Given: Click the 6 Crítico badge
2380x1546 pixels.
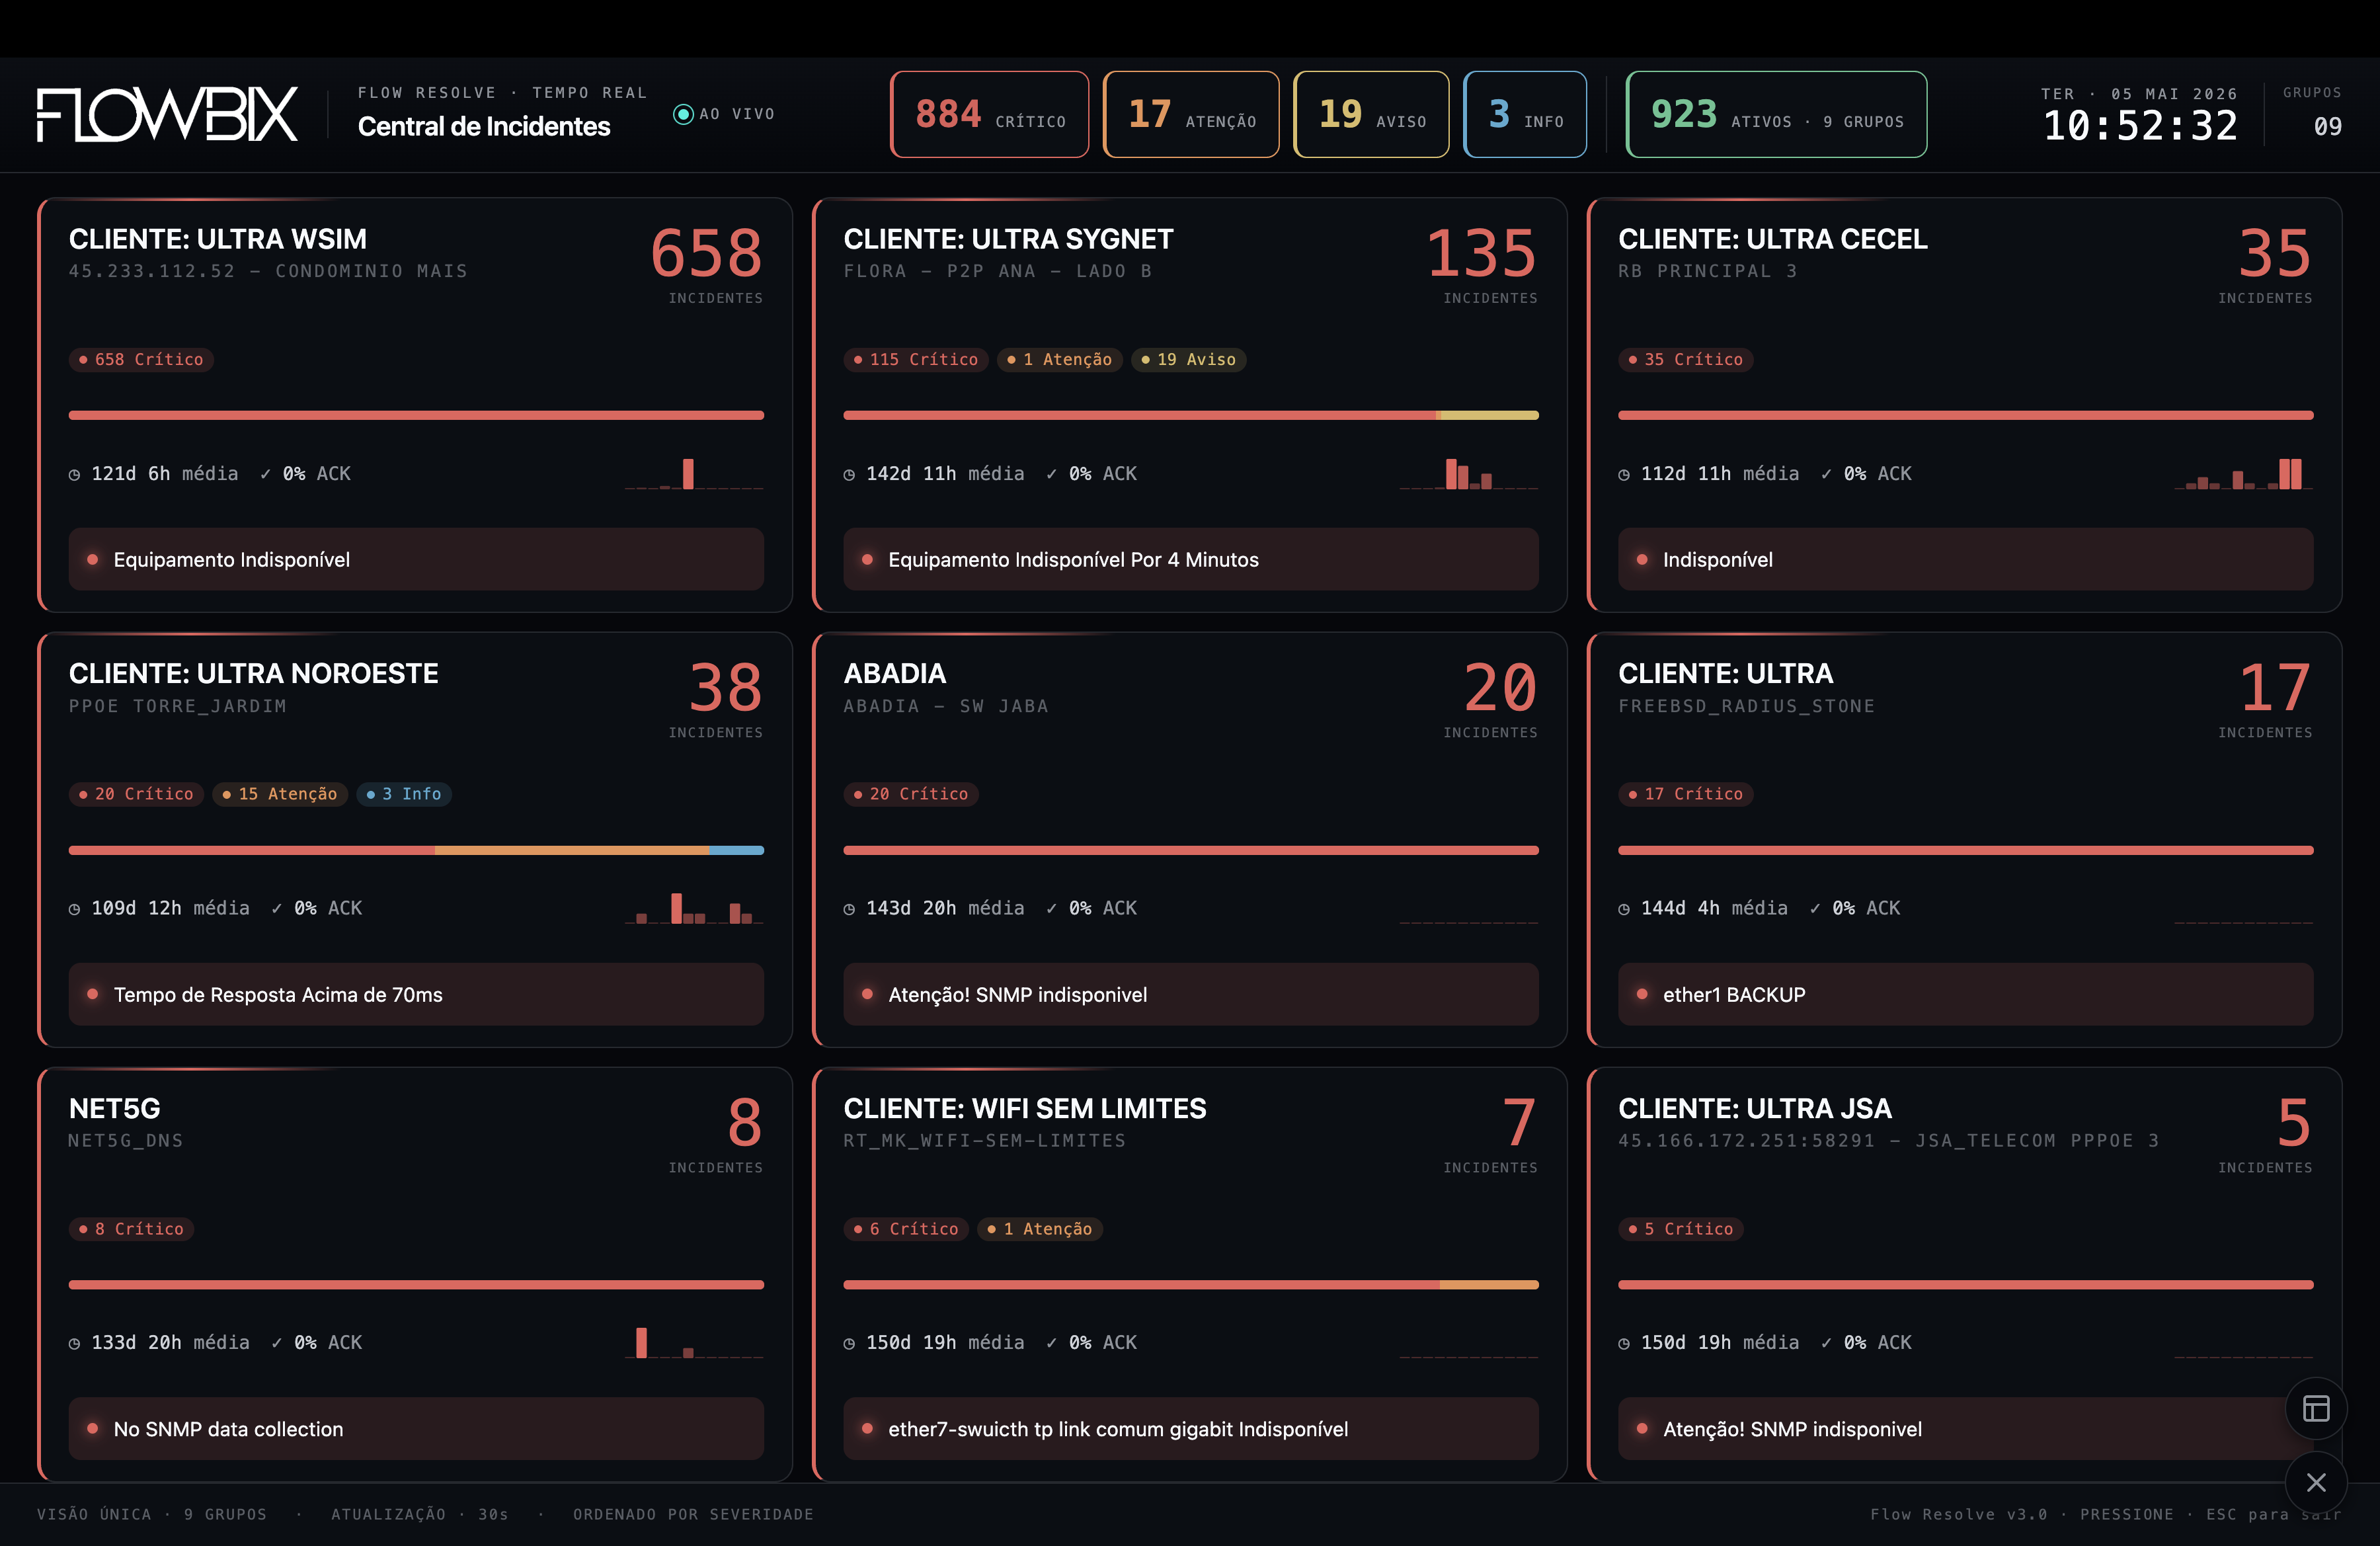Looking at the screenshot, I should [906, 1229].
